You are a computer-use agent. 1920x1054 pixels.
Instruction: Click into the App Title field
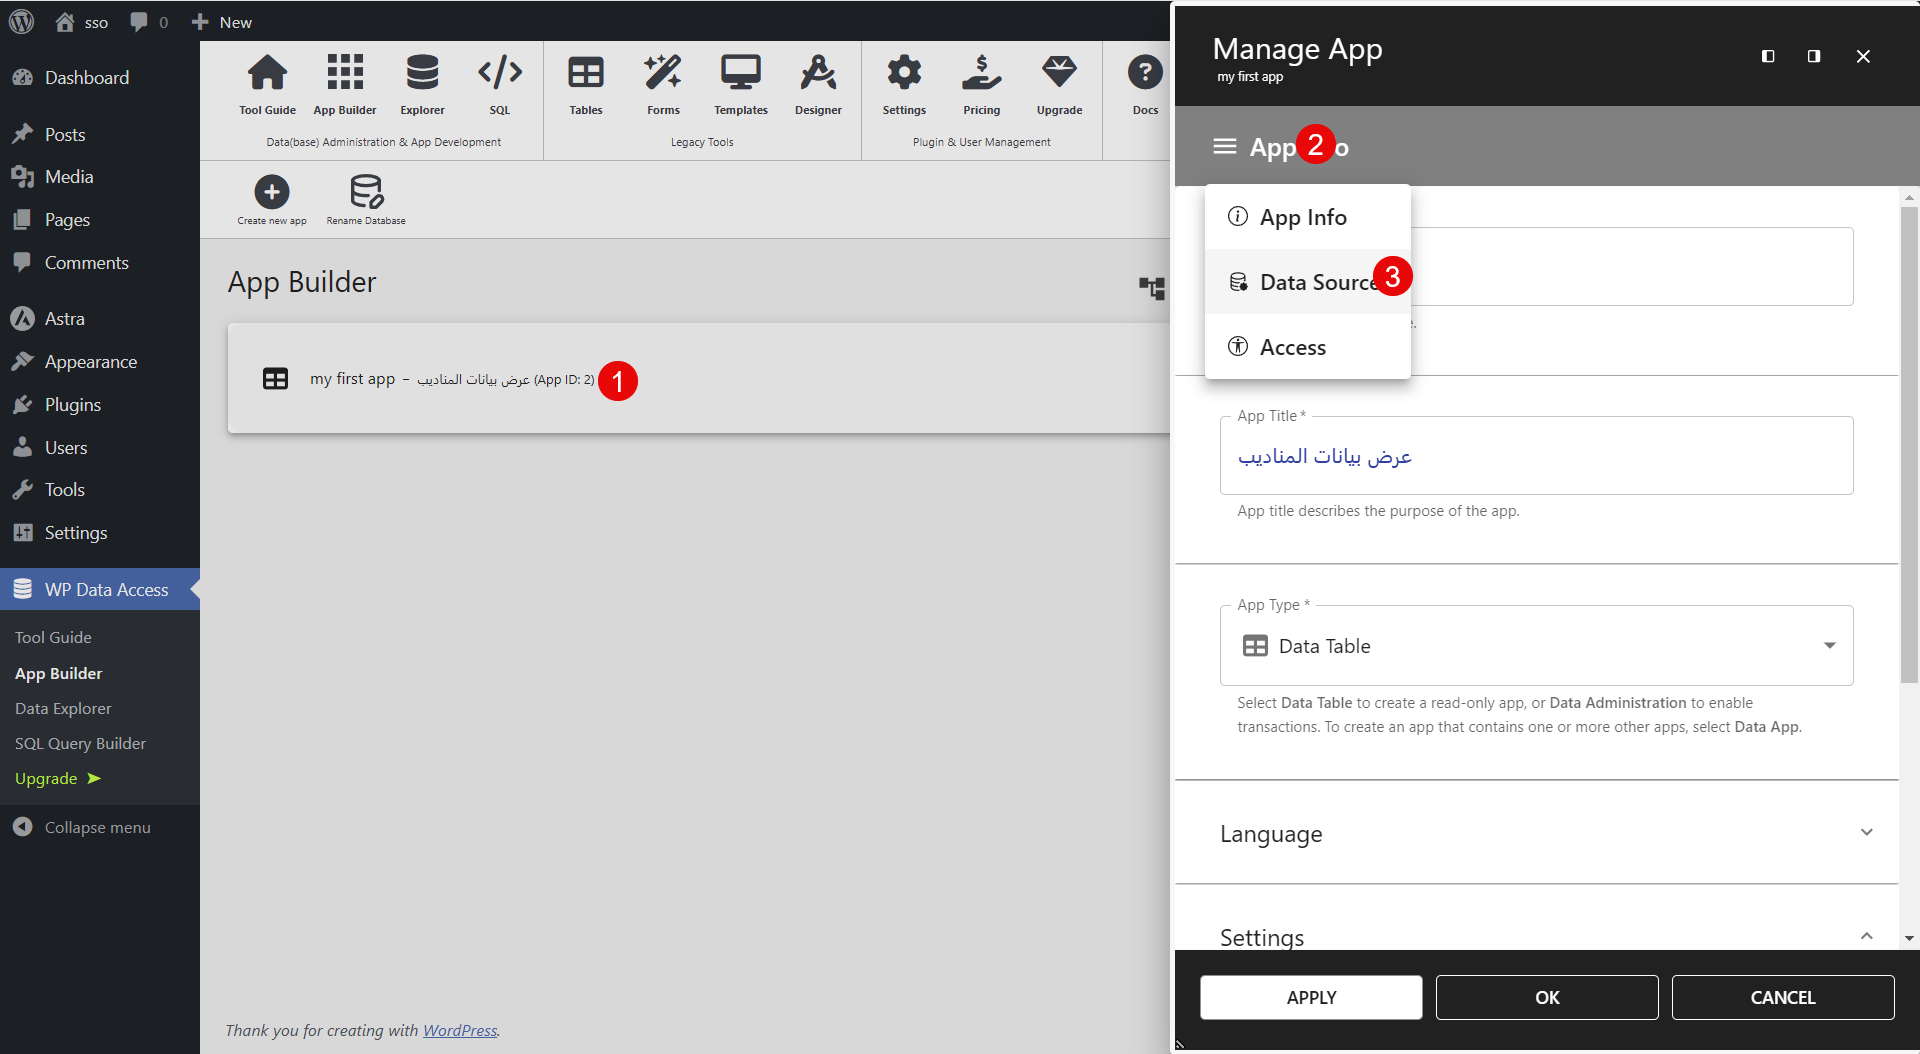point(1536,457)
